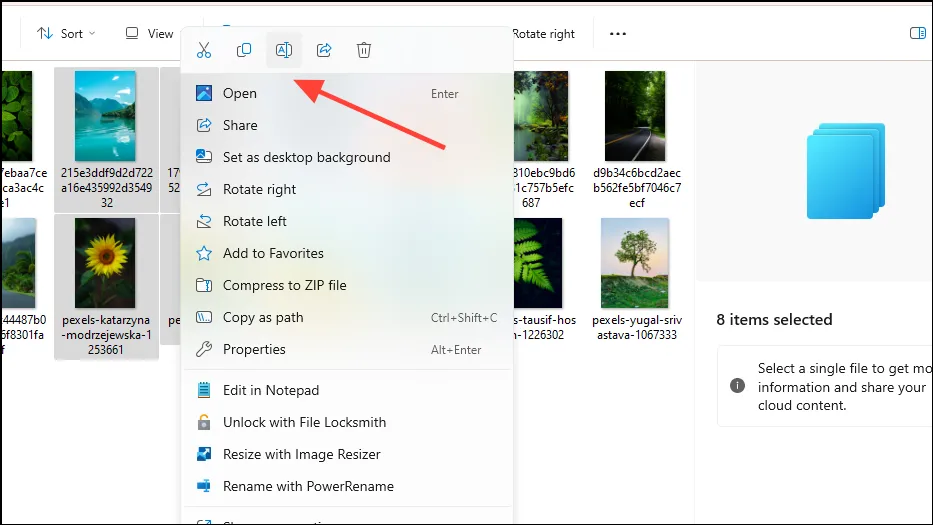
Task: Toggle the details pane icon
Action: (917, 33)
